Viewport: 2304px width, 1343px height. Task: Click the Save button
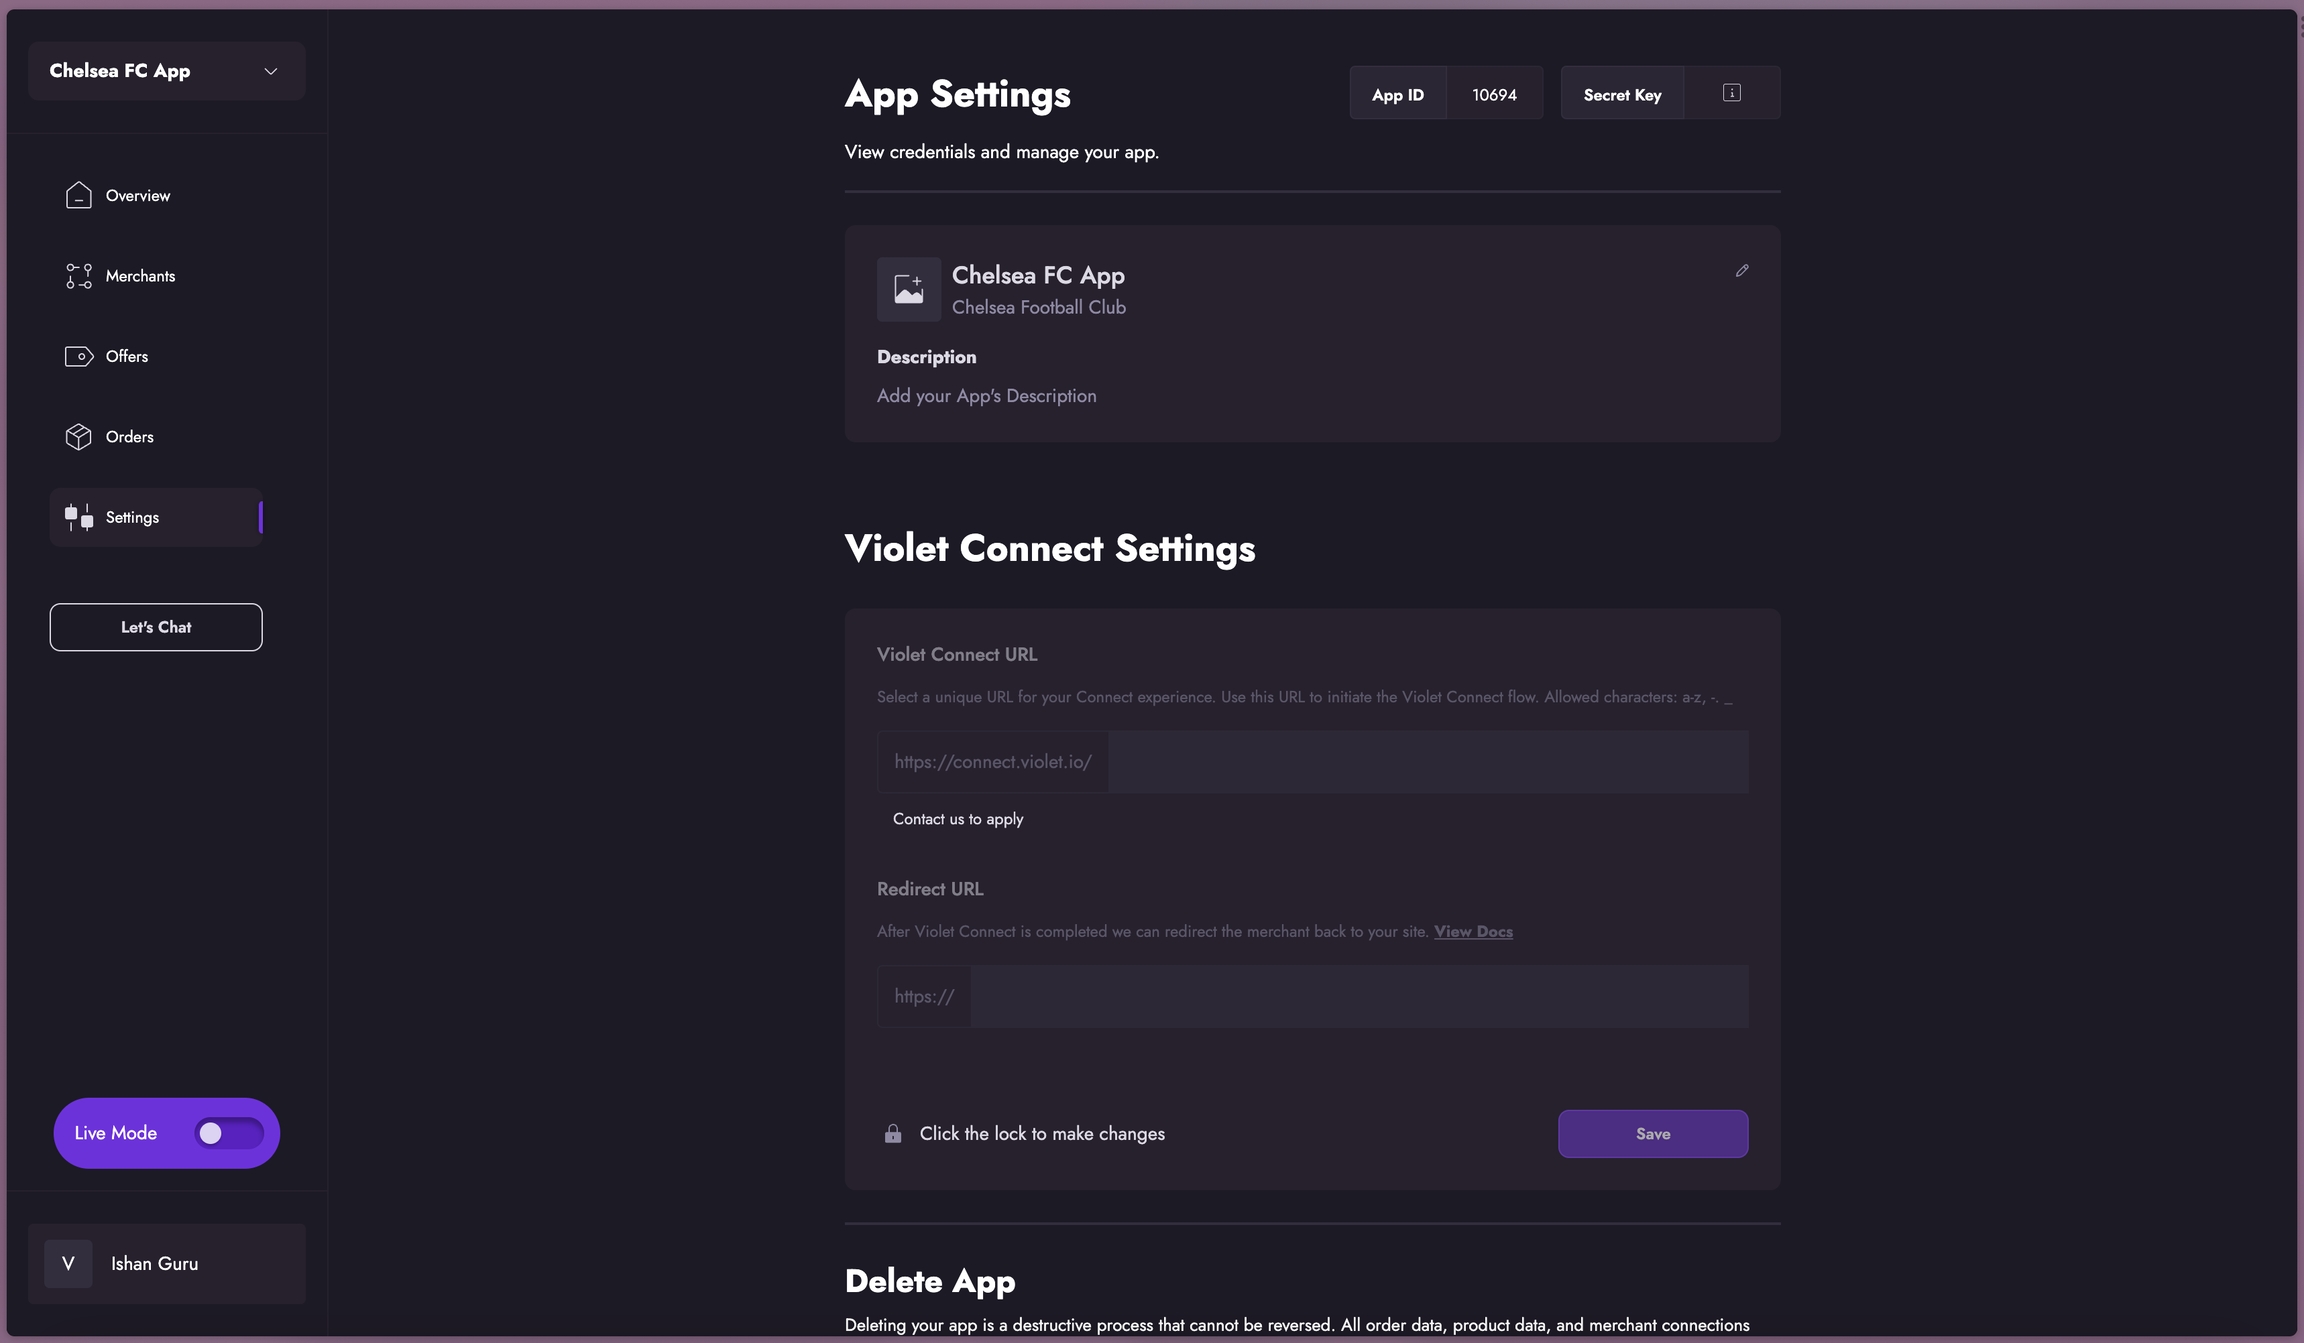[1652, 1134]
